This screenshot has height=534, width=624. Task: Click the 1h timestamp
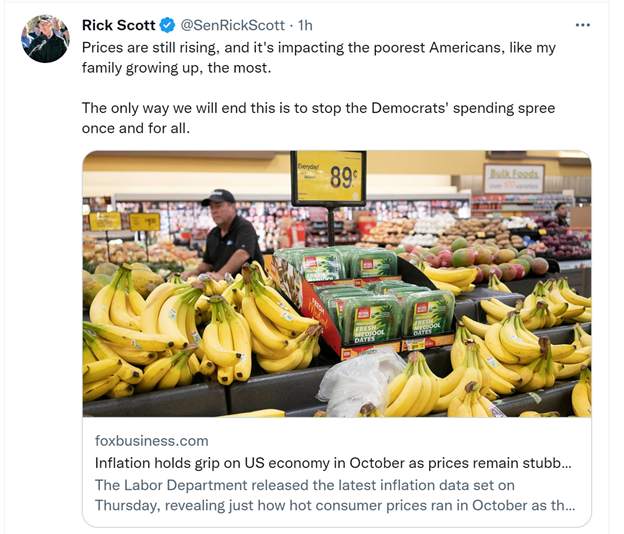(x=306, y=25)
